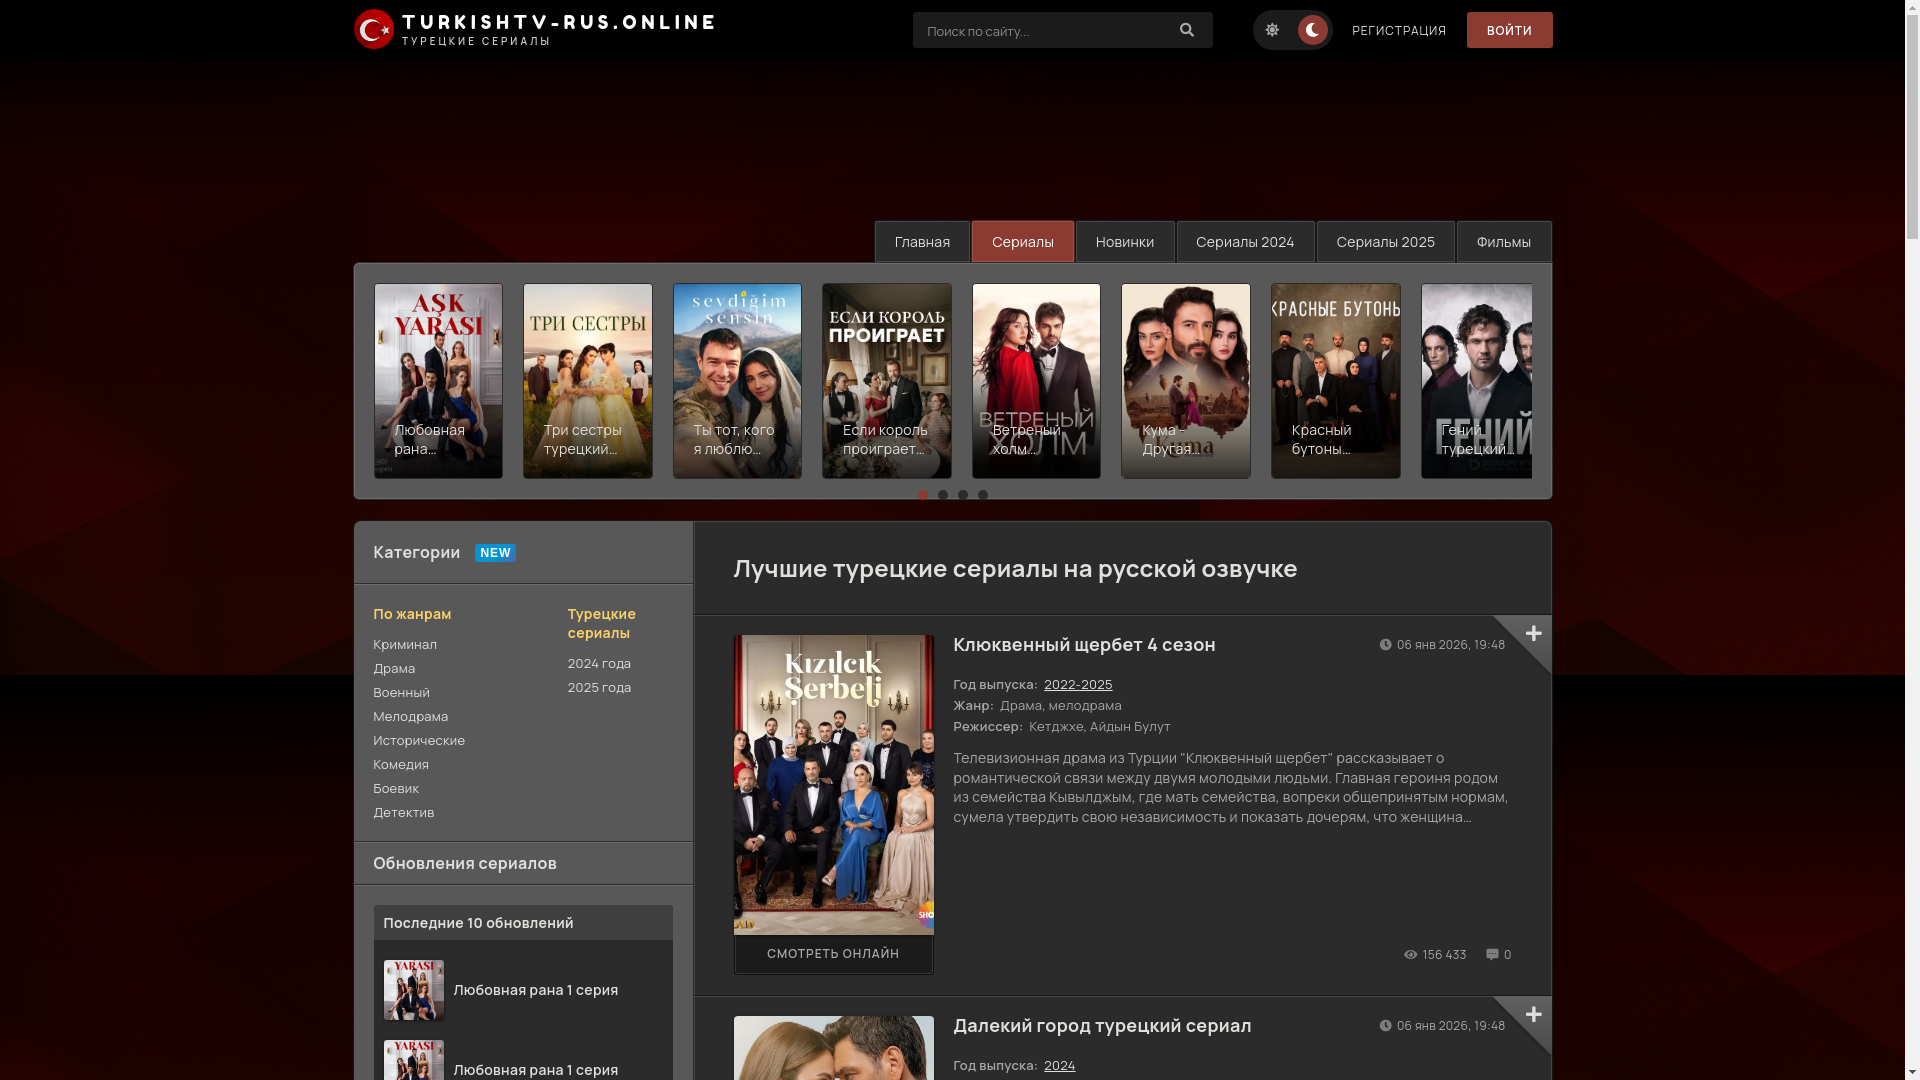The width and height of the screenshot is (1920, 1080).
Task: Open Гений турецкий poster
Action: click(x=1476, y=380)
